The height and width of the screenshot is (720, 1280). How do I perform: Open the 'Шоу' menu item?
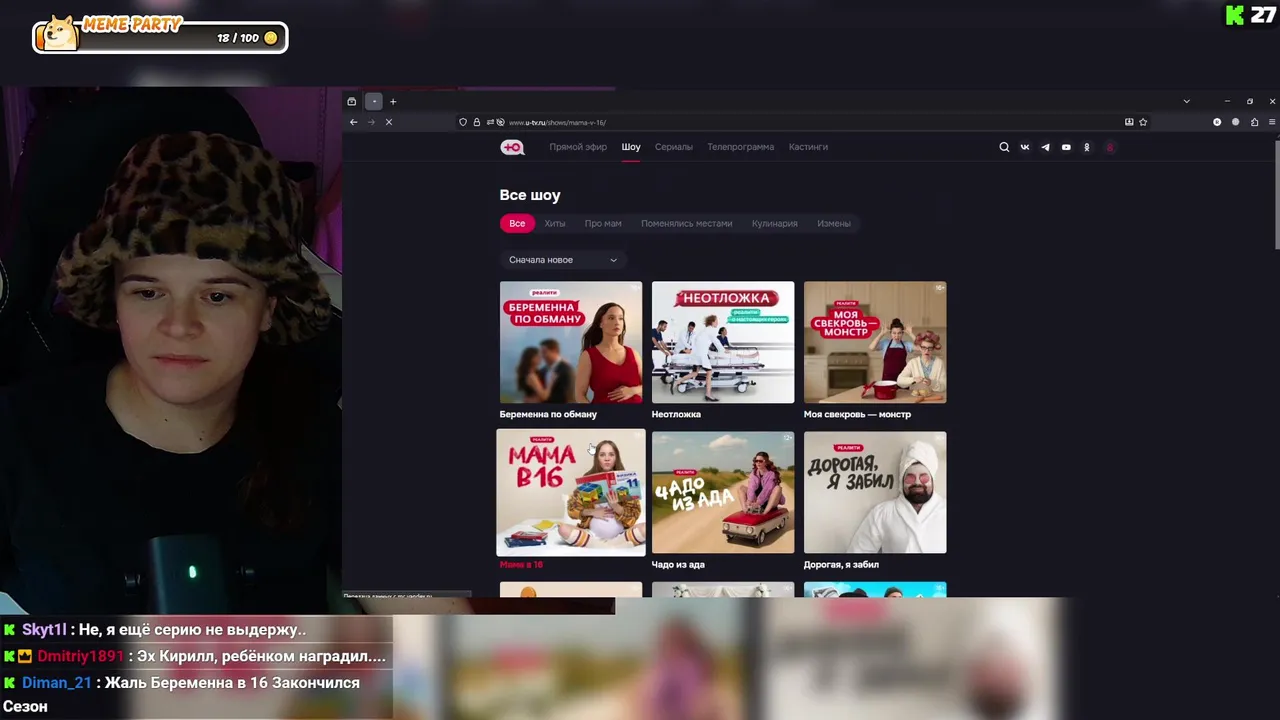(x=631, y=147)
